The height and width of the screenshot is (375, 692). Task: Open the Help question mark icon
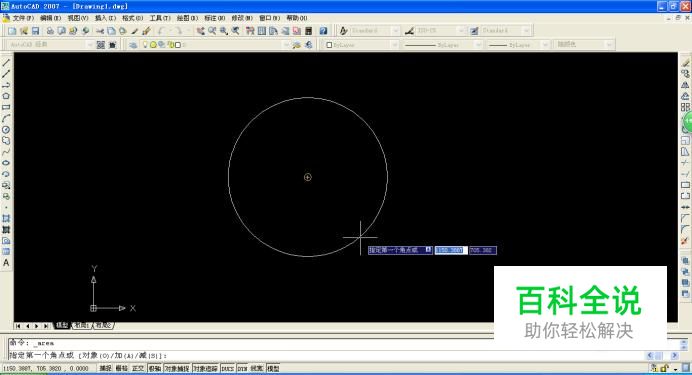pos(323,31)
